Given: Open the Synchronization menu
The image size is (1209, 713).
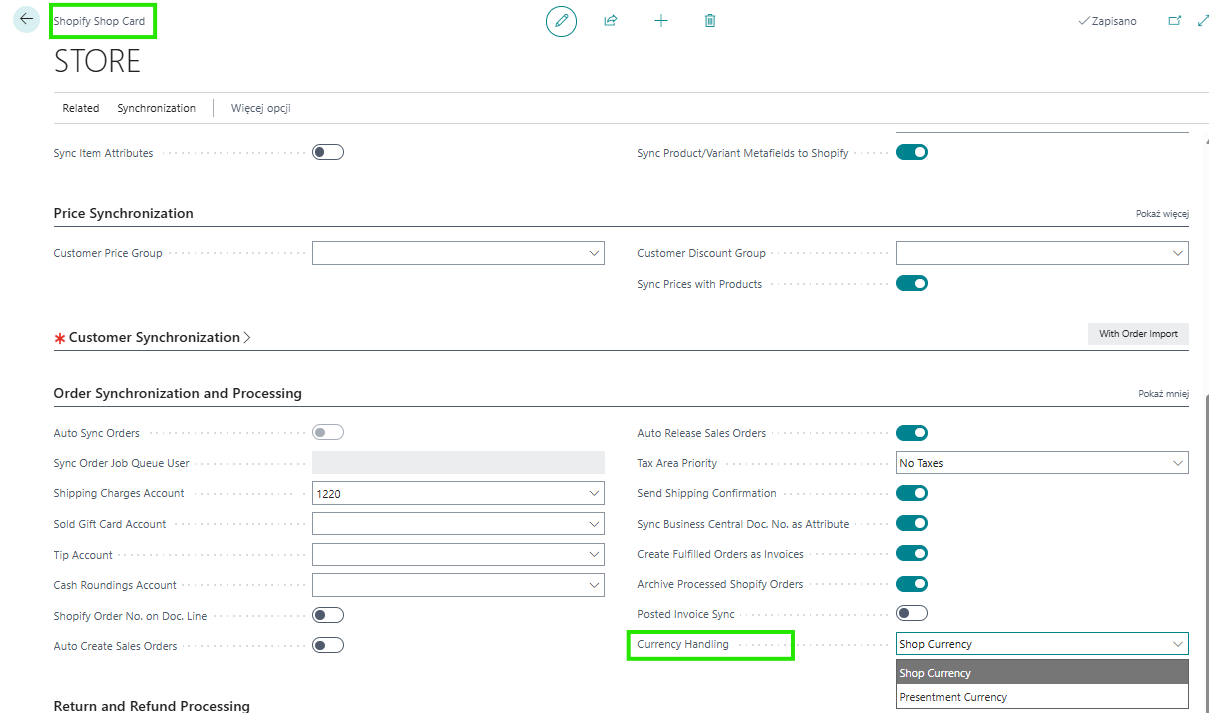Looking at the screenshot, I should click(157, 108).
